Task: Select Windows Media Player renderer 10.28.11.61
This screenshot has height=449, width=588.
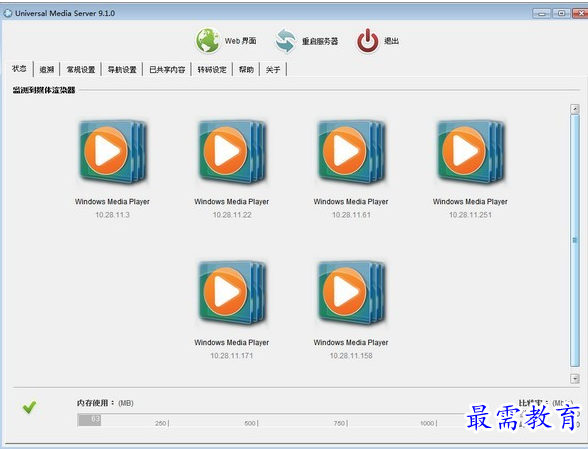Action: point(351,152)
